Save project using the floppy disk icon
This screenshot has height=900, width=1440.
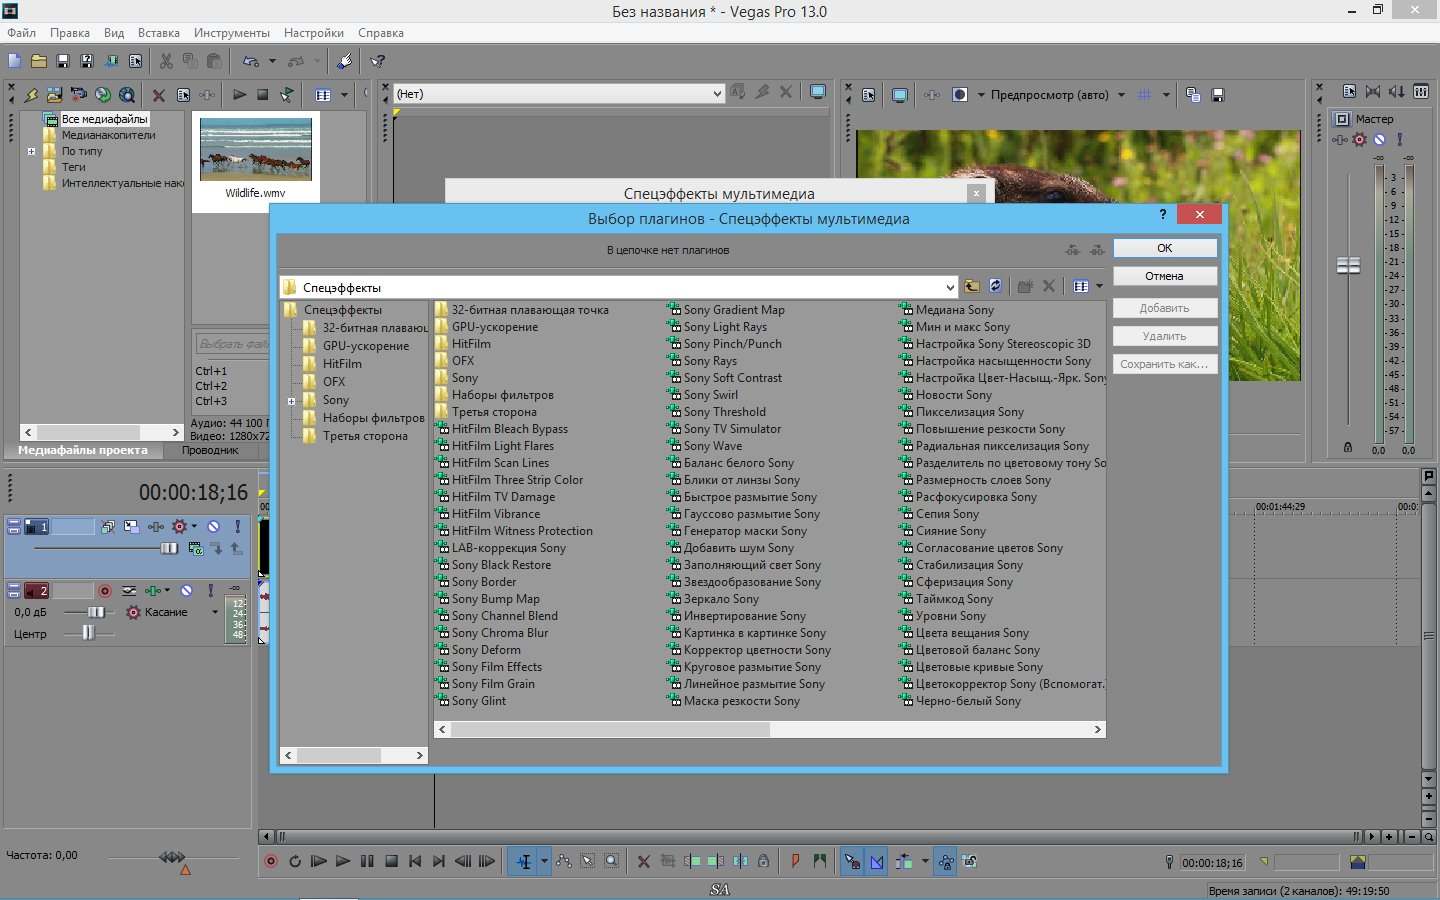(63, 61)
